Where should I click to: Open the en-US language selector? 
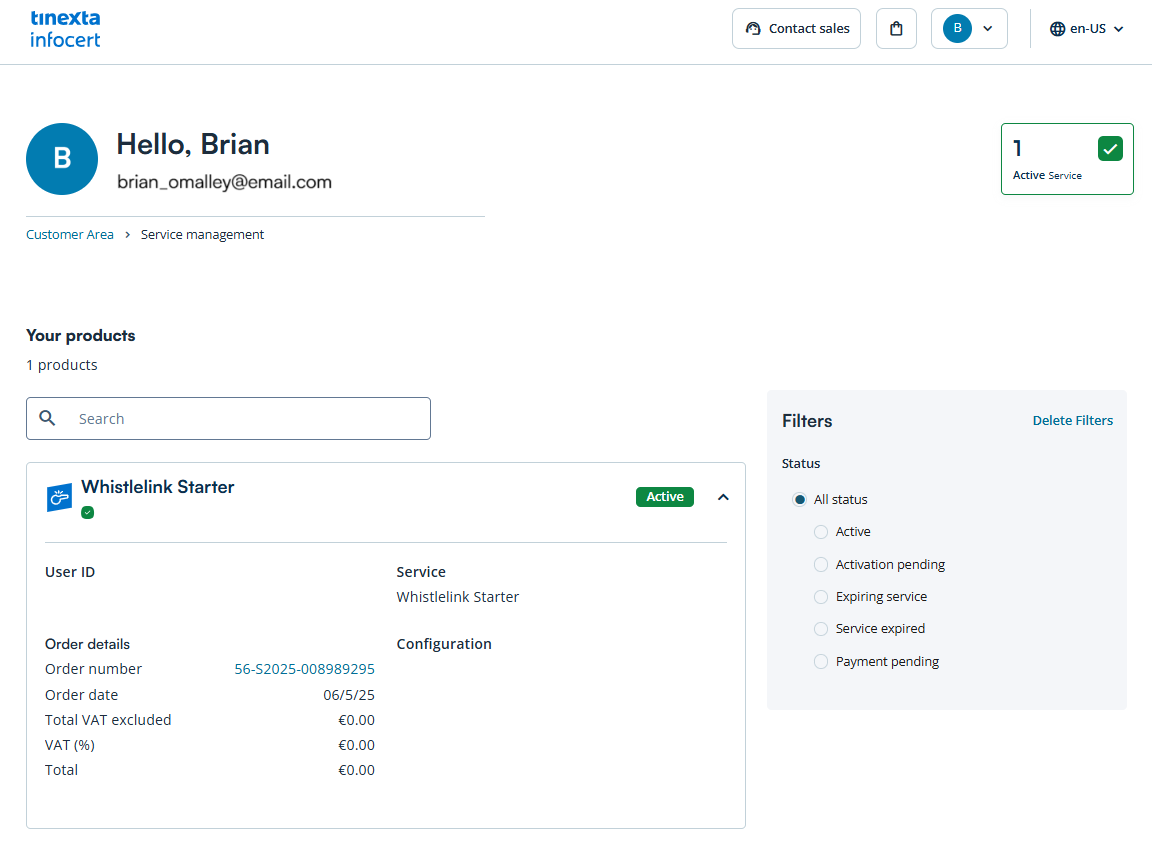[1087, 29]
